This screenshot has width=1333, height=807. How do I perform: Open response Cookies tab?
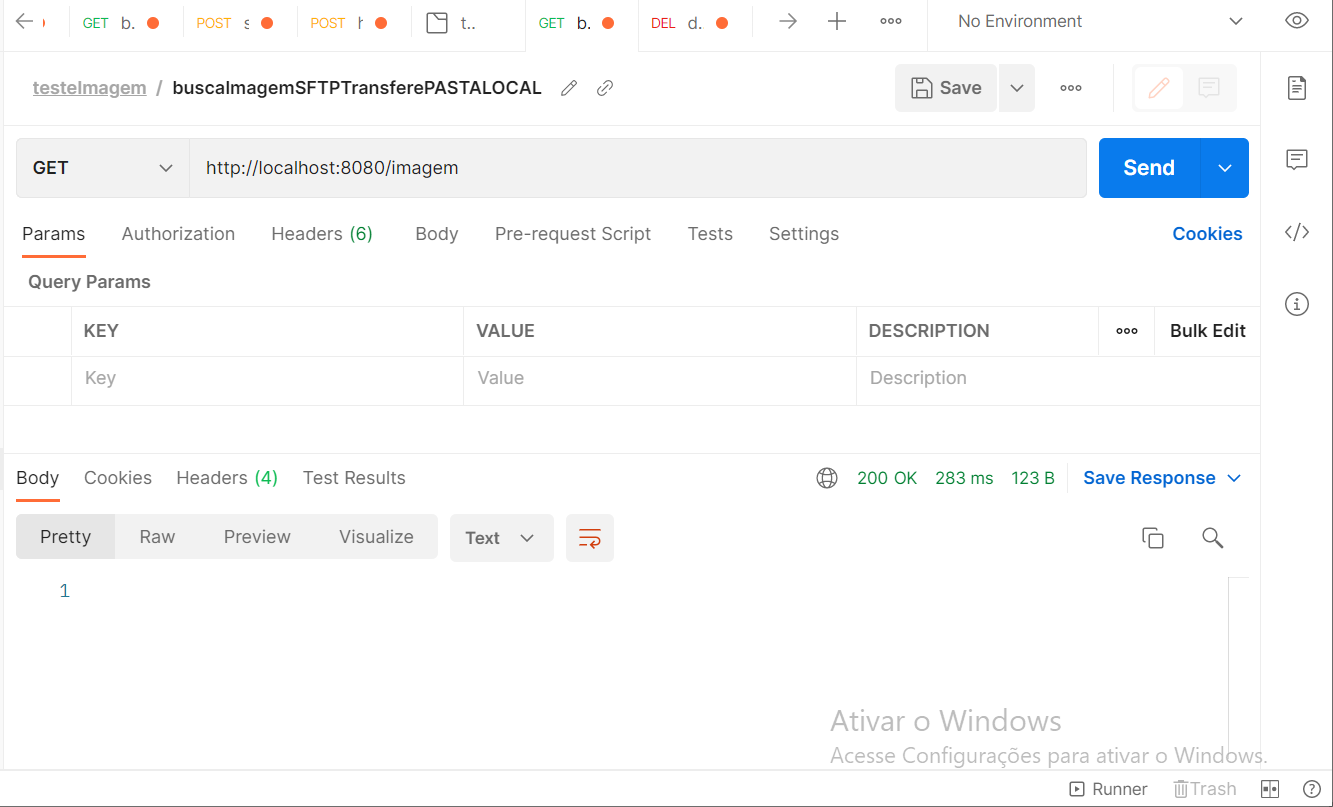118,478
